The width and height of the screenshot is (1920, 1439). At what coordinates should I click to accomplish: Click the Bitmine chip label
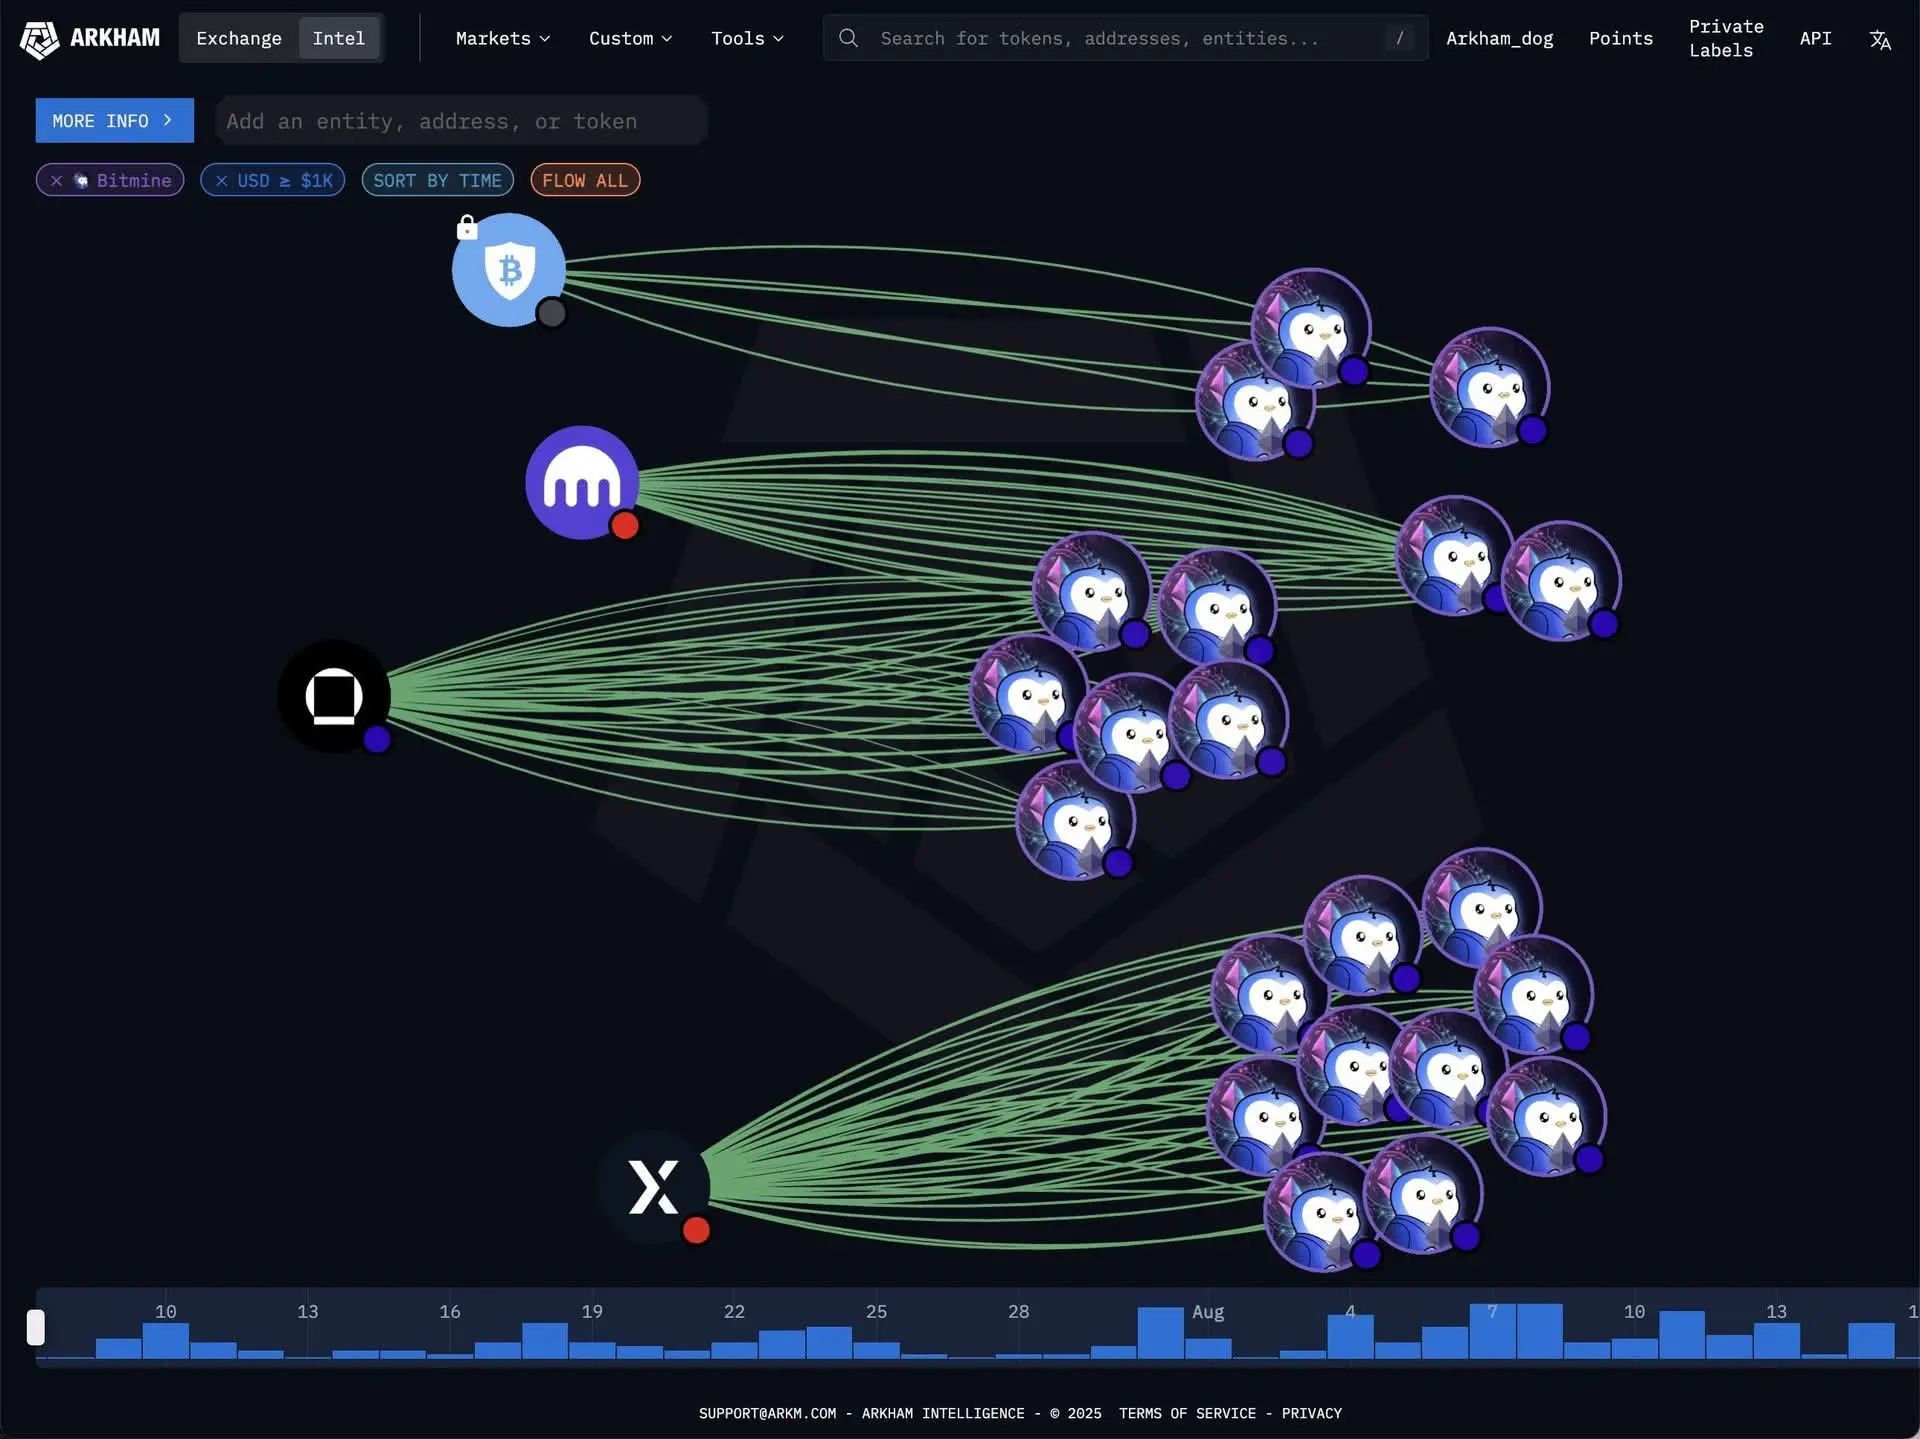pos(134,180)
